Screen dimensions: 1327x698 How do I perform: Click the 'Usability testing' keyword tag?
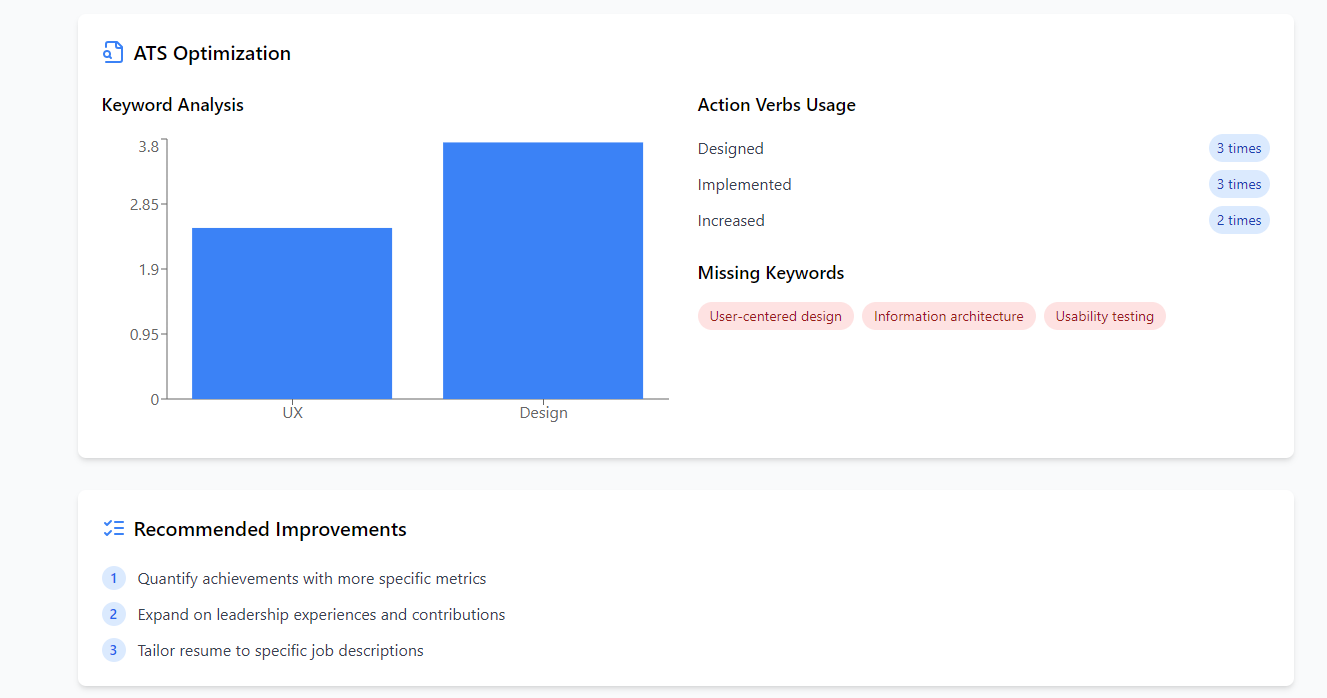pyautogui.click(x=1105, y=316)
